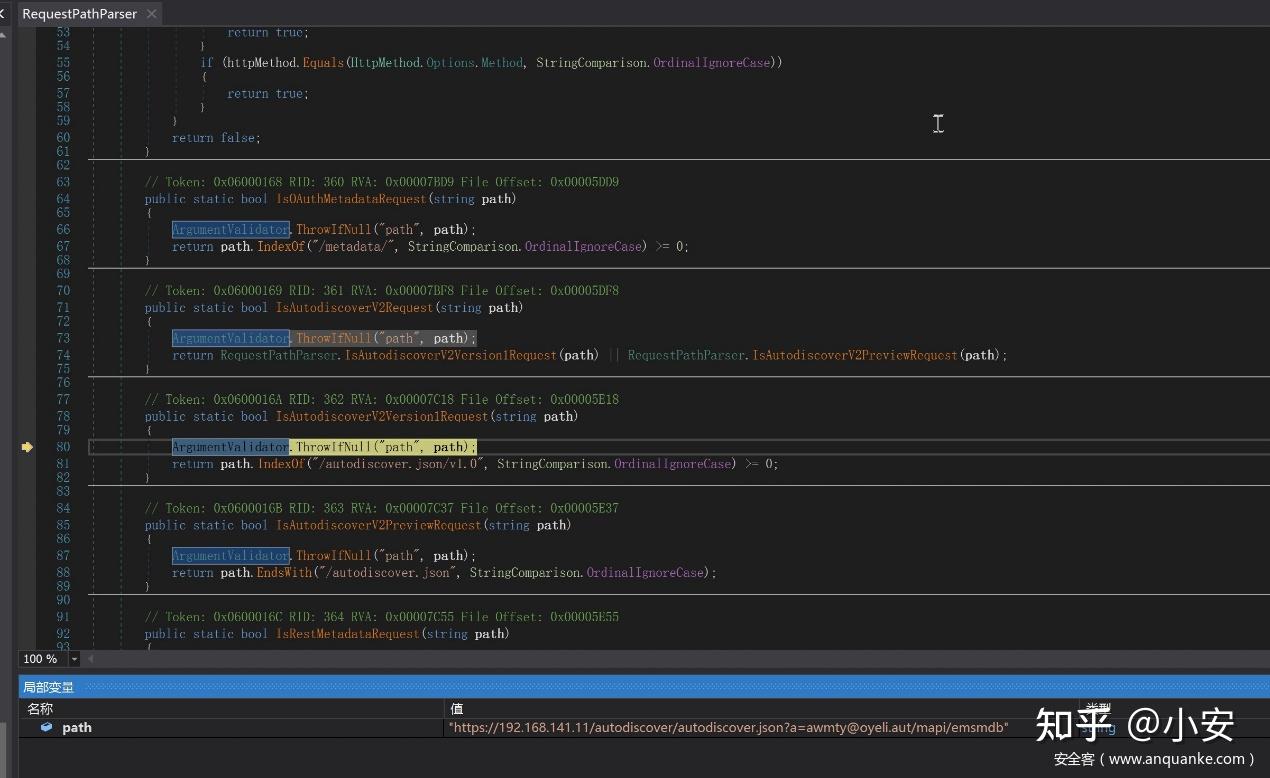
Task: Select the RequestPathParser tab
Action: pyautogui.click(x=79, y=13)
